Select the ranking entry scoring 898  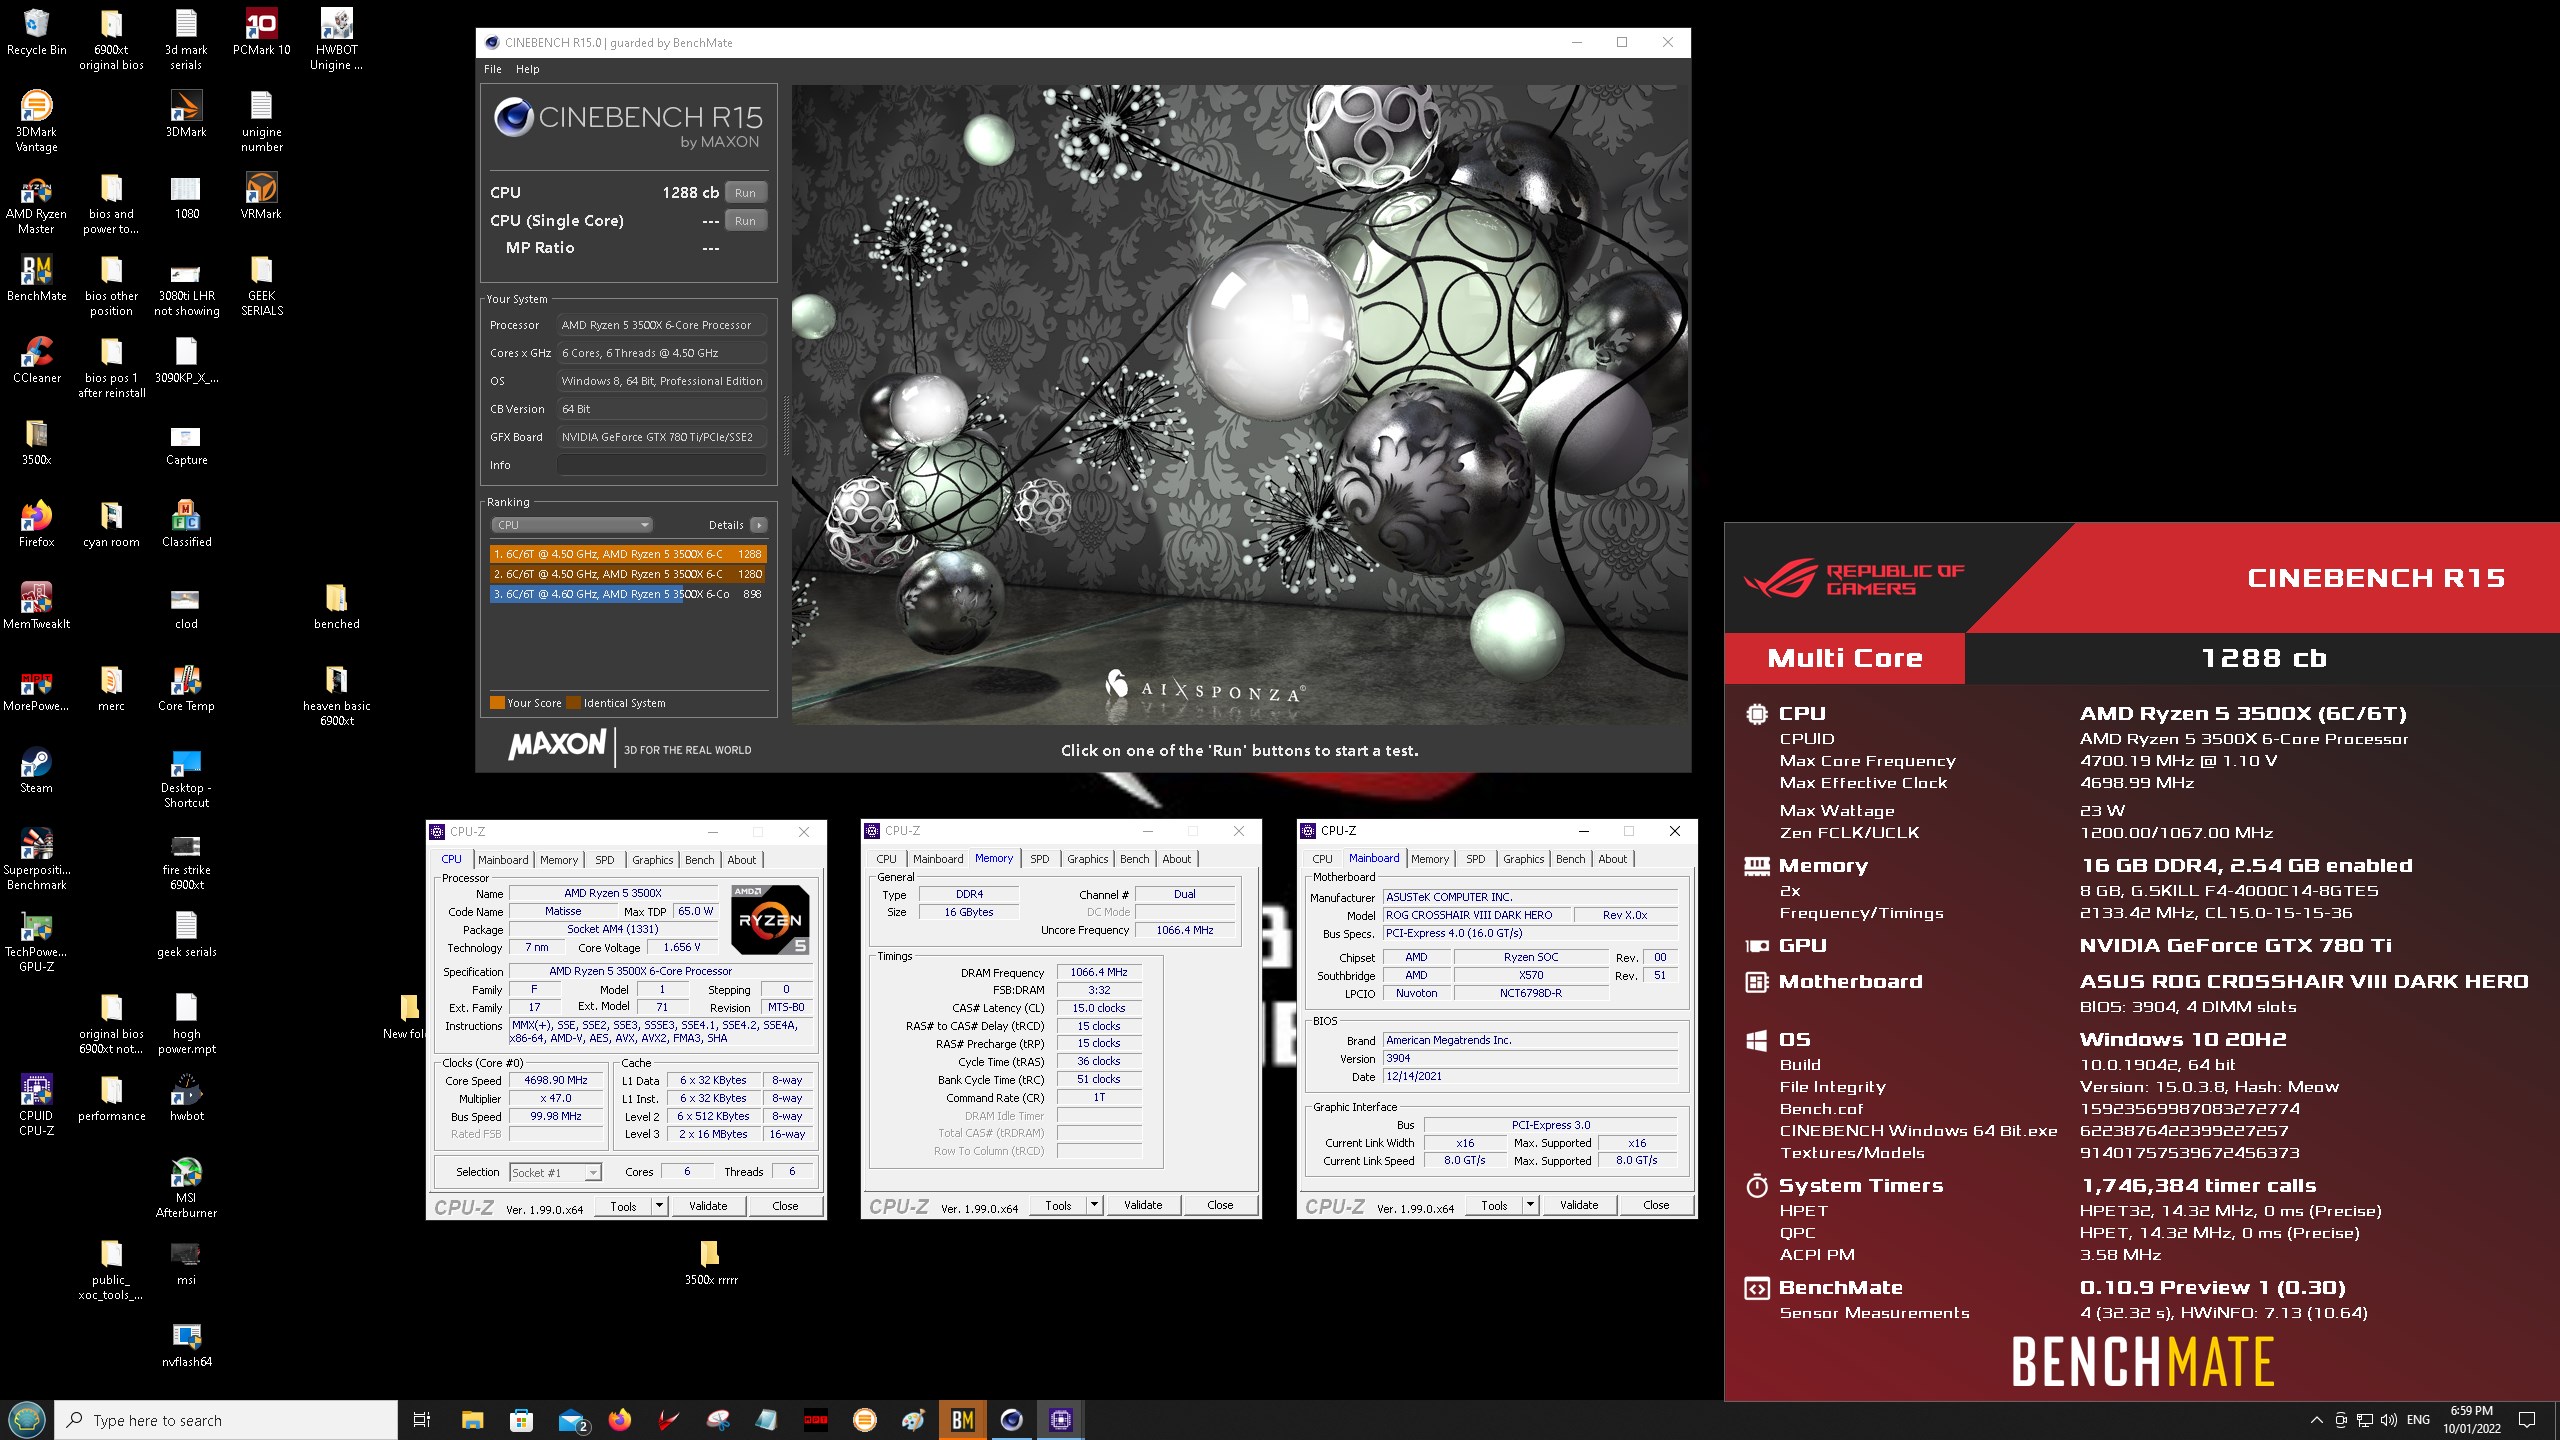click(x=628, y=594)
